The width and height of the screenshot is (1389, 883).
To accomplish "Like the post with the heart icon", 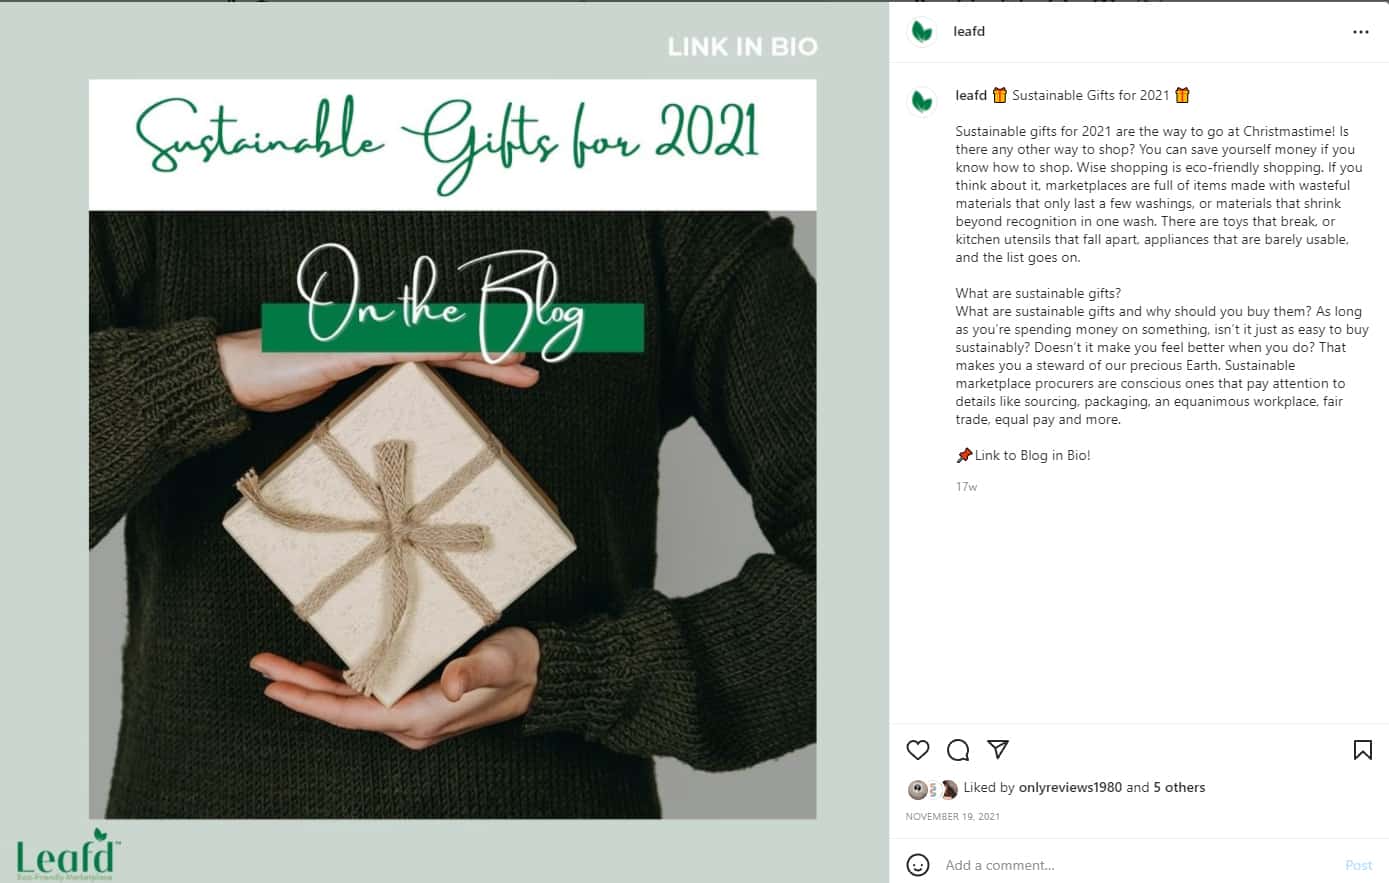I will pyautogui.click(x=918, y=750).
